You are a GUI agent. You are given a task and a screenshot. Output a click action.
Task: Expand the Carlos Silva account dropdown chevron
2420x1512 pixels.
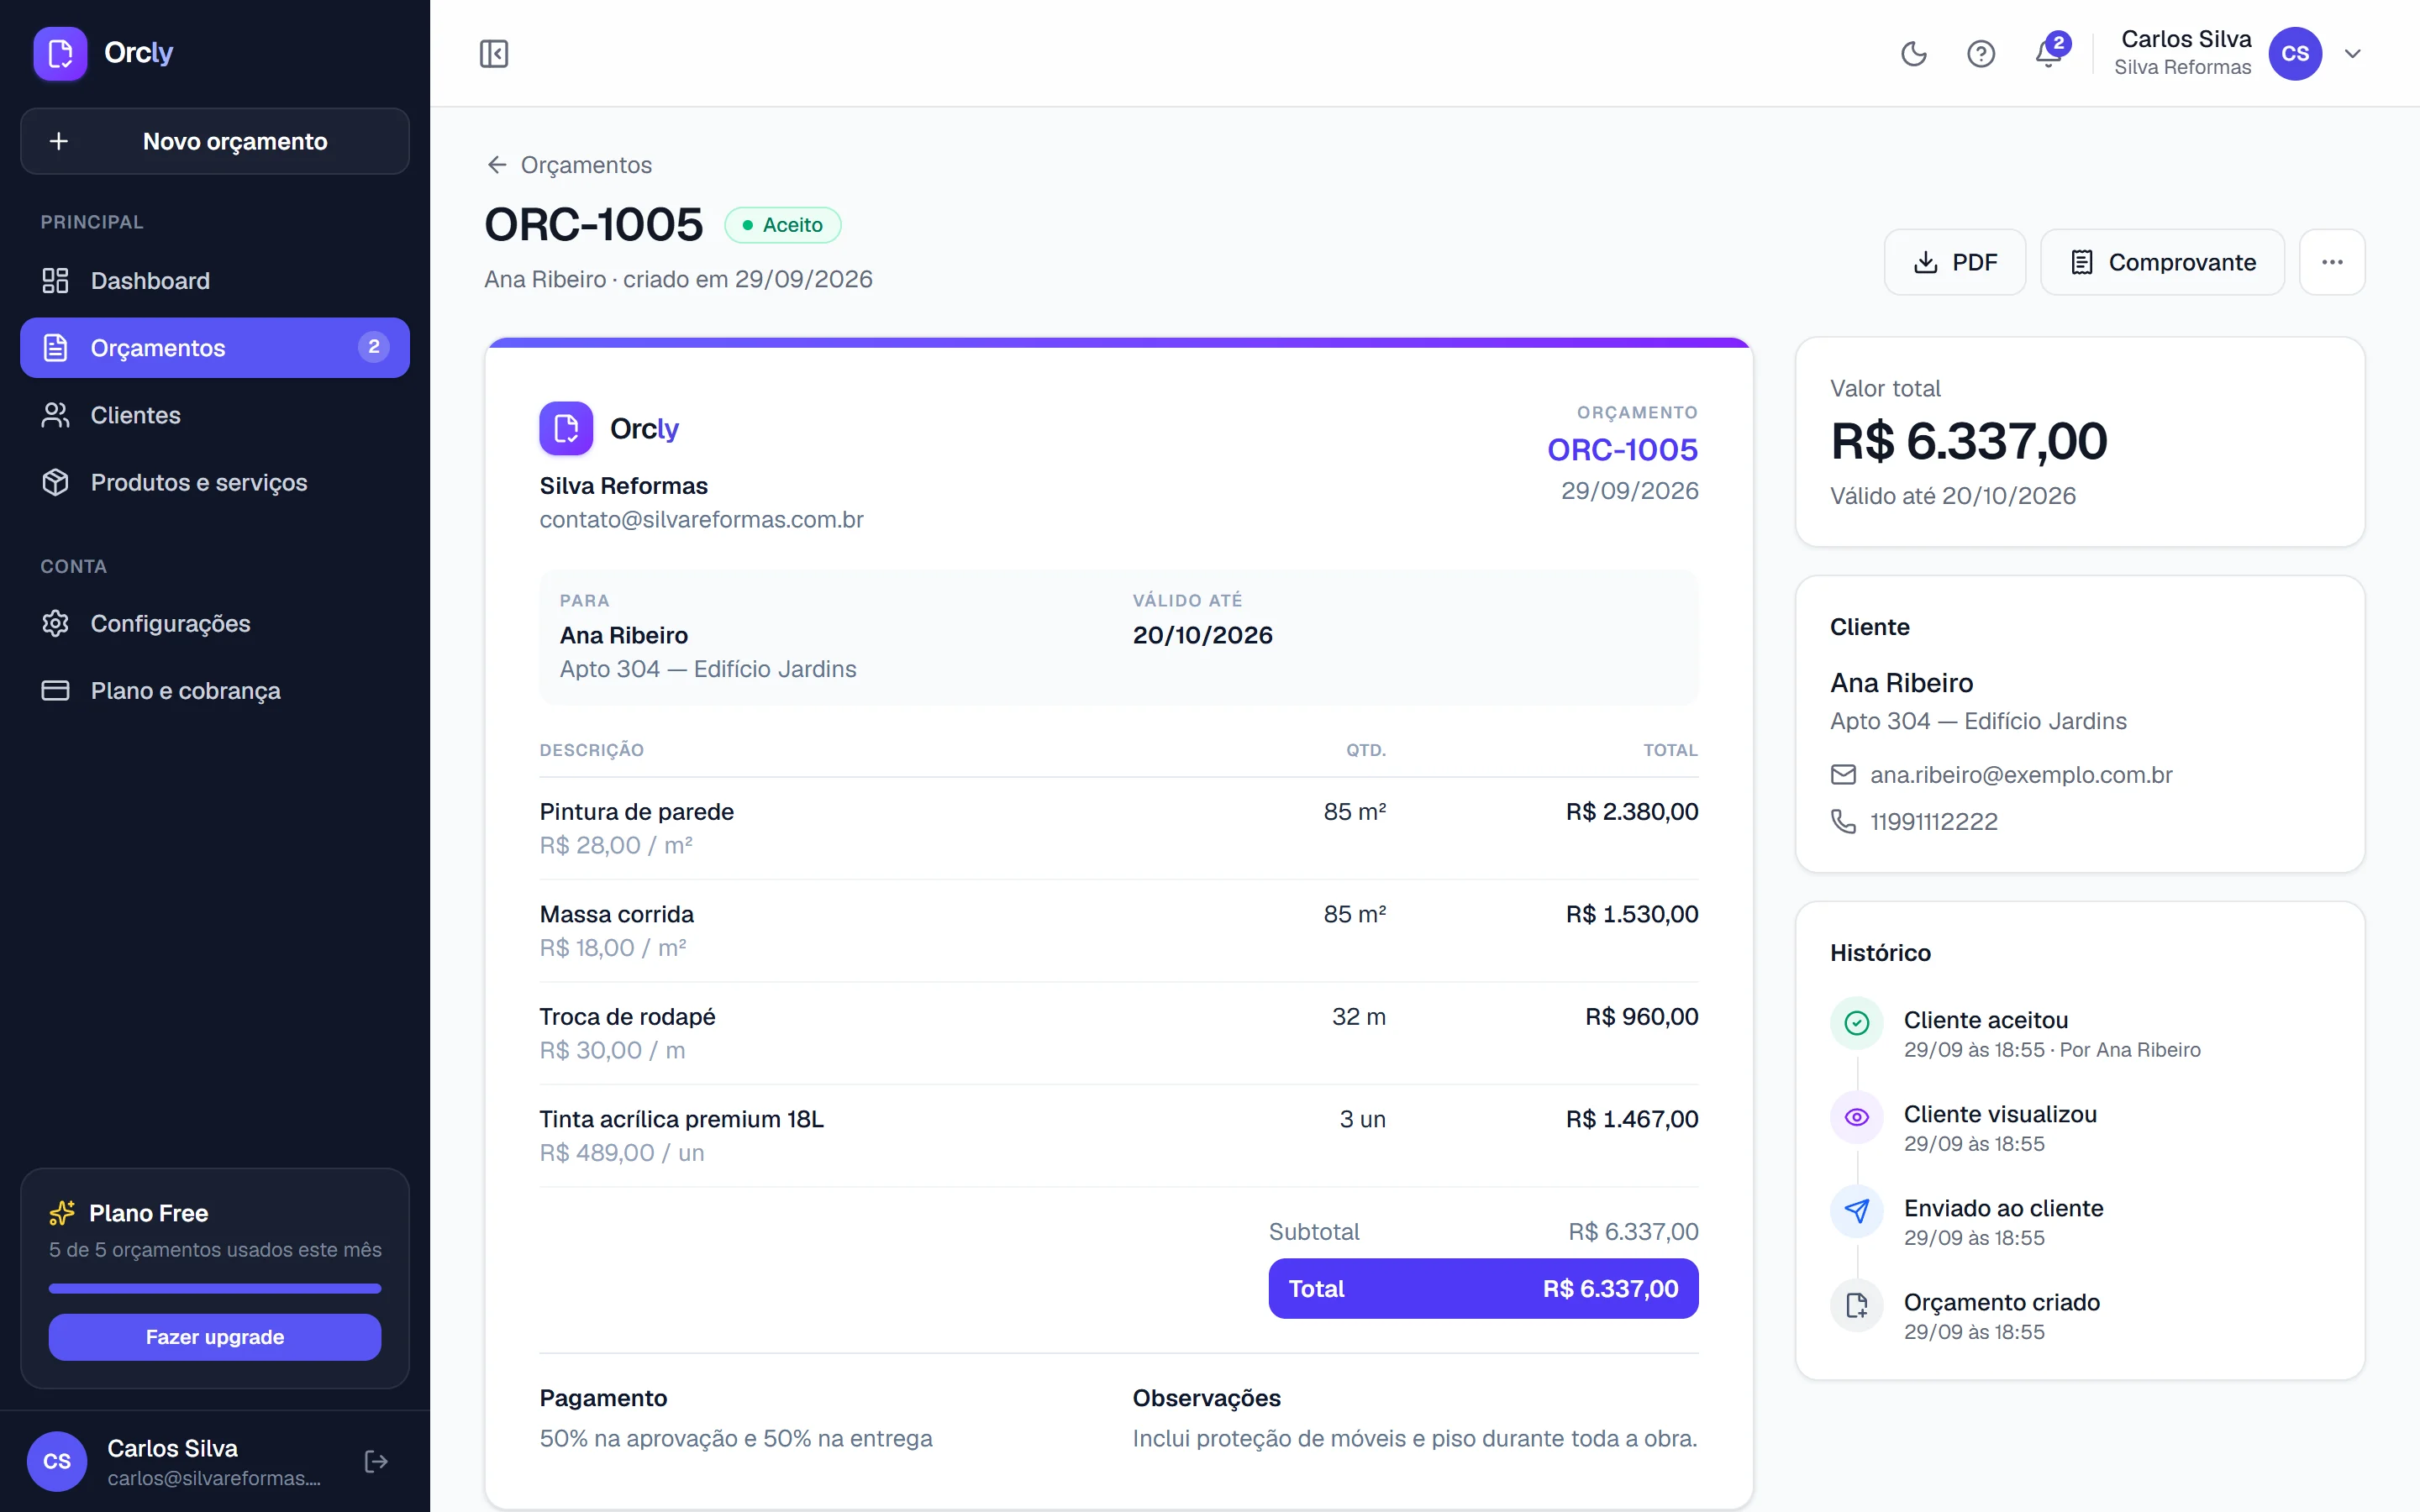[2353, 53]
